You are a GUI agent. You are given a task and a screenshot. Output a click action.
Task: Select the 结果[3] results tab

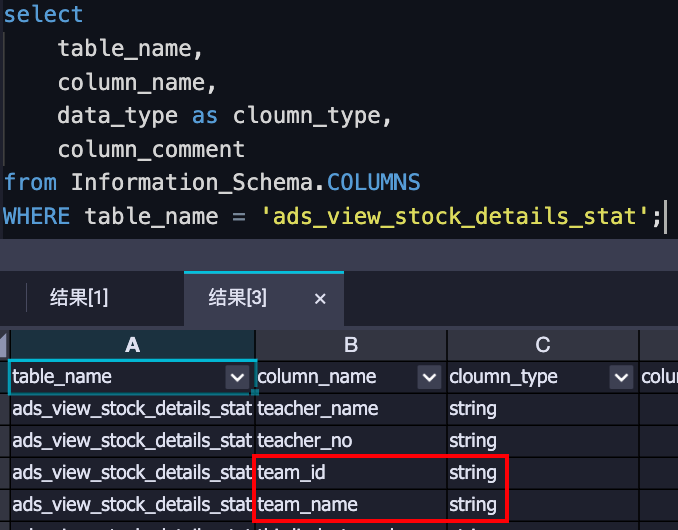coord(237,298)
